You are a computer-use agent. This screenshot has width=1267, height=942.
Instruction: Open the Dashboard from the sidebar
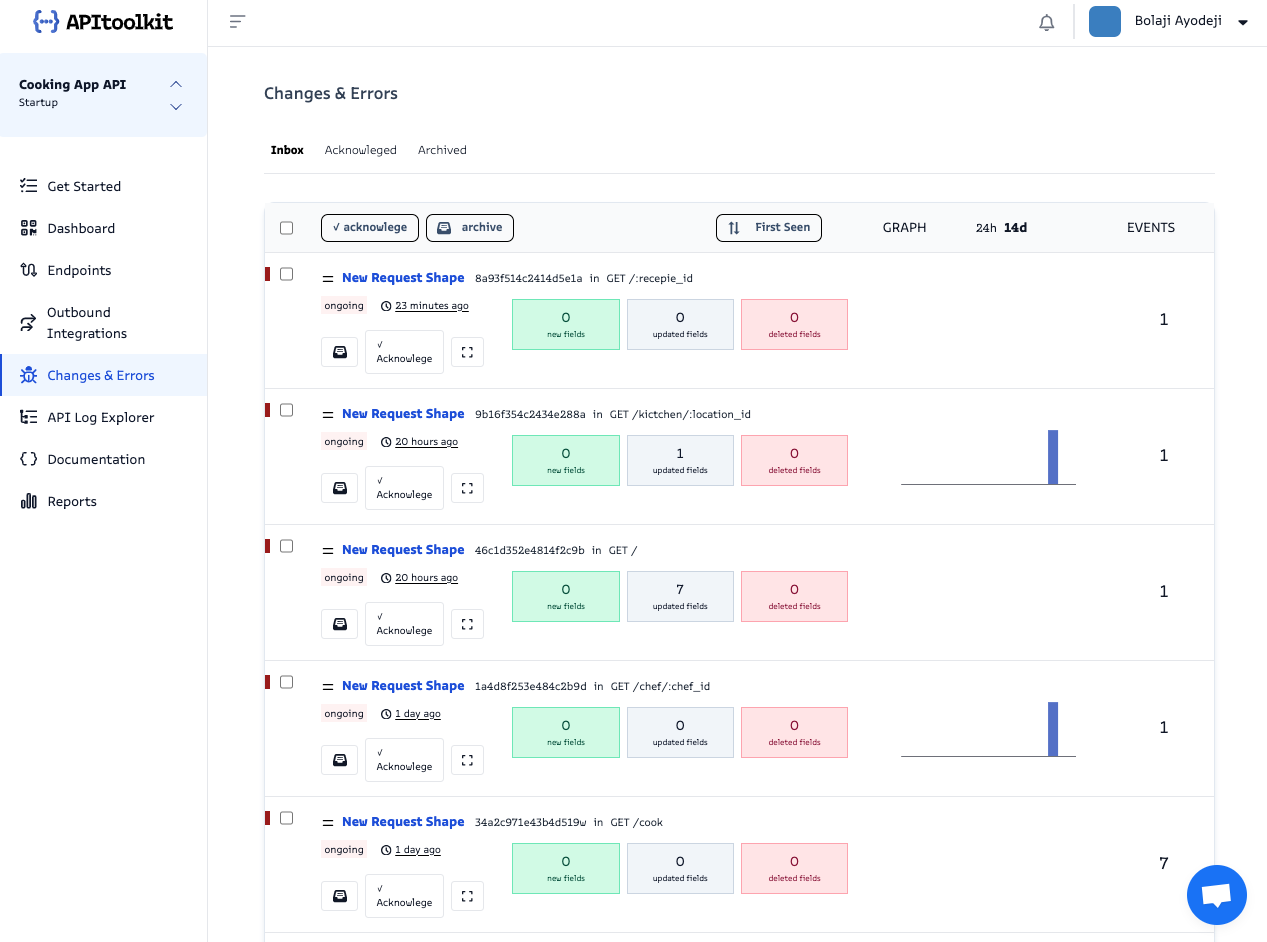(x=80, y=228)
